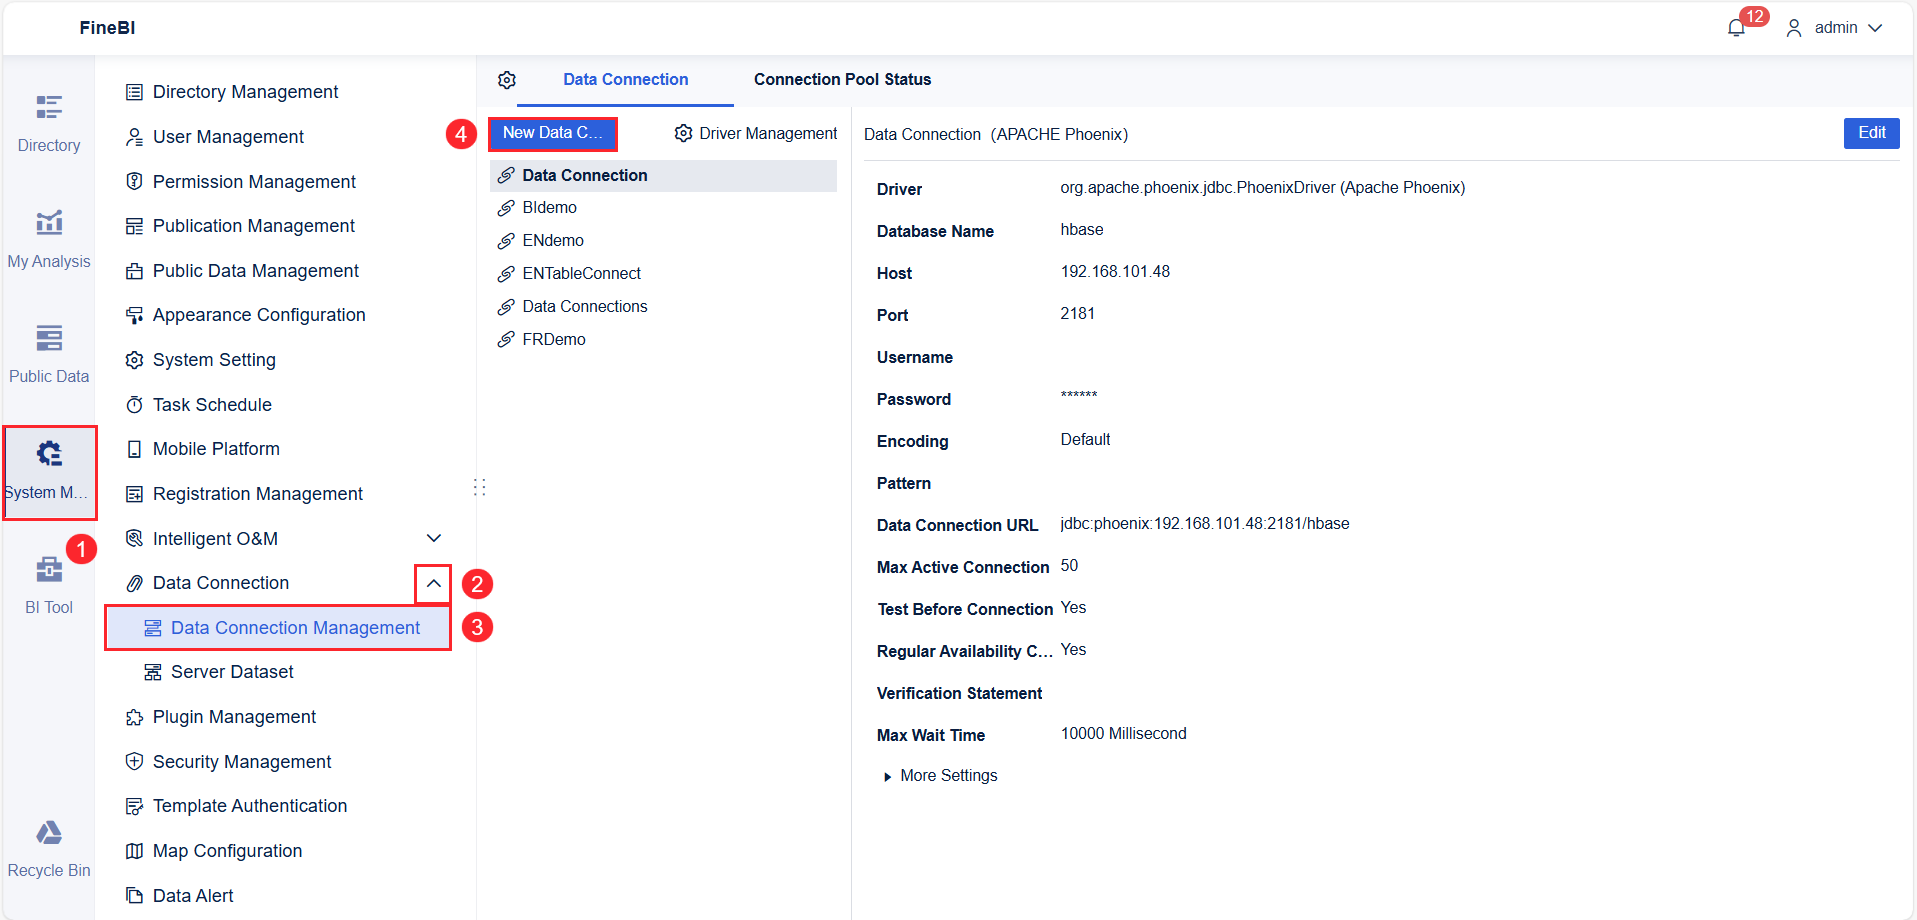The width and height of the screenshot is (1917, 920).
Task: Open Driver Management
Action: [x=756, y=133]
